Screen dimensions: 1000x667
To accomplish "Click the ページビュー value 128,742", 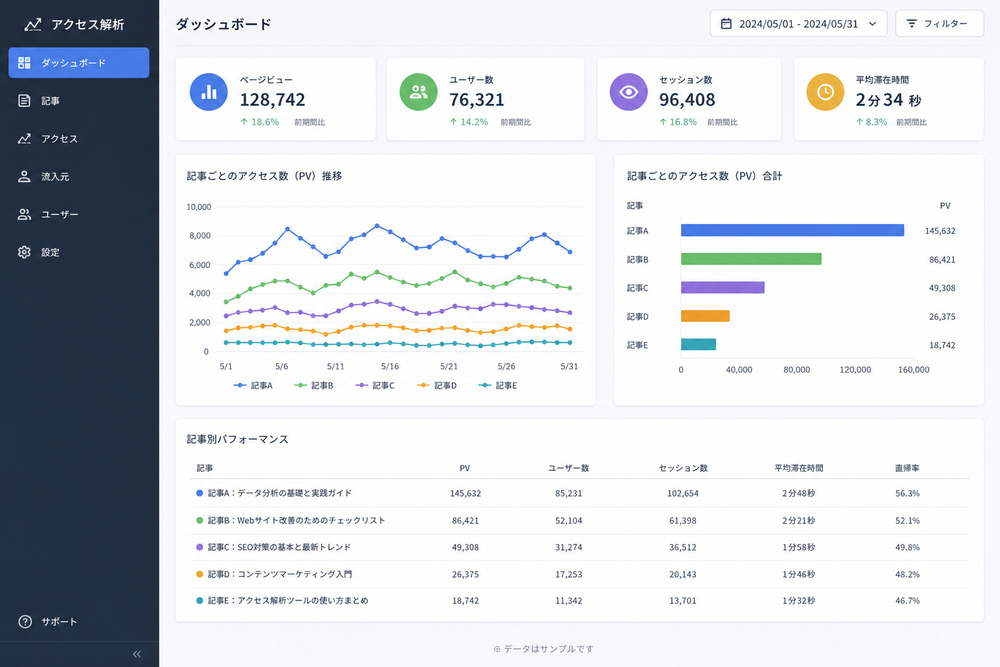I will (x=272, y=99).
